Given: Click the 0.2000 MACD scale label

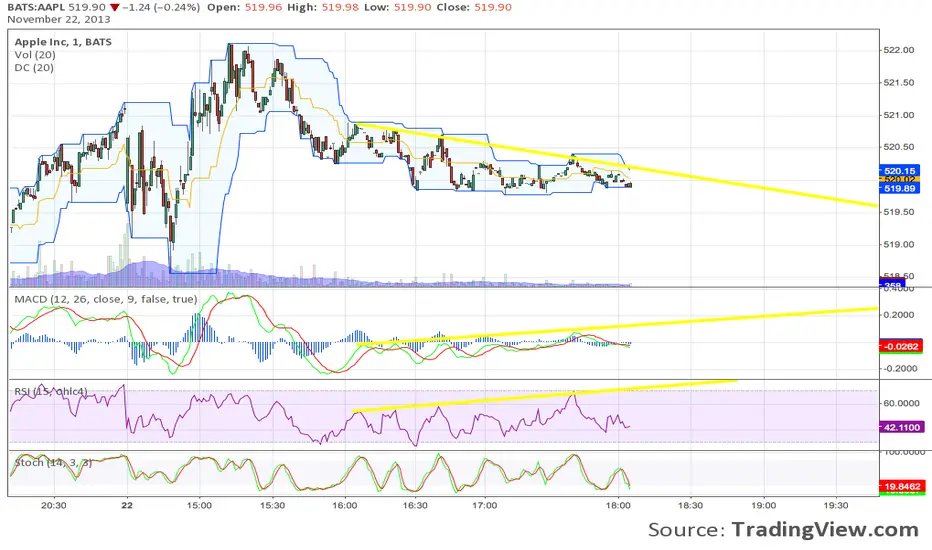Looking at the screenshot, I should [899, 315].
